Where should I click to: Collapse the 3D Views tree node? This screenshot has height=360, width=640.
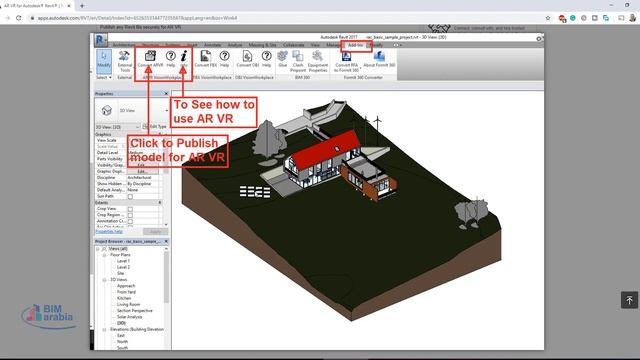(x=104, y=280)
